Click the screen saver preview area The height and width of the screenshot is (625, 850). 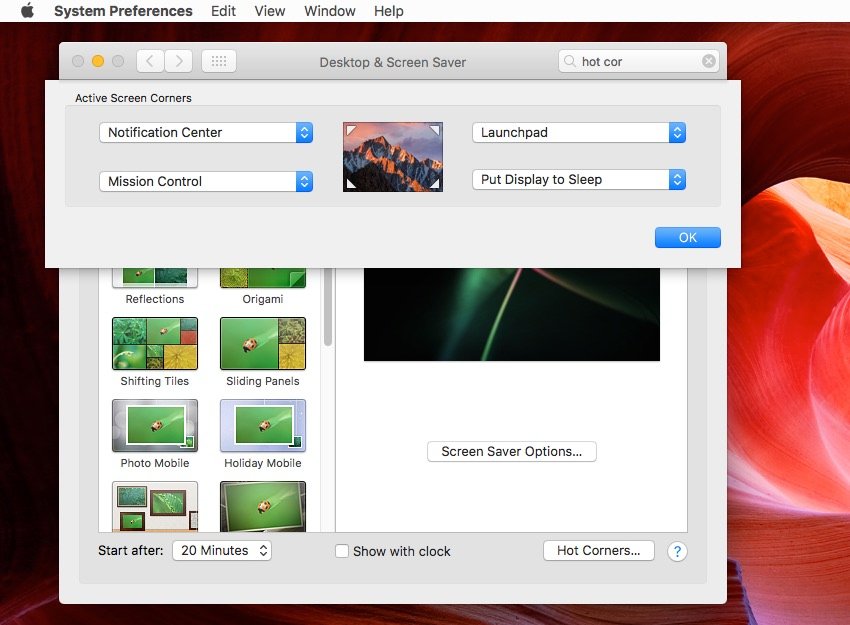coord(512,314)
